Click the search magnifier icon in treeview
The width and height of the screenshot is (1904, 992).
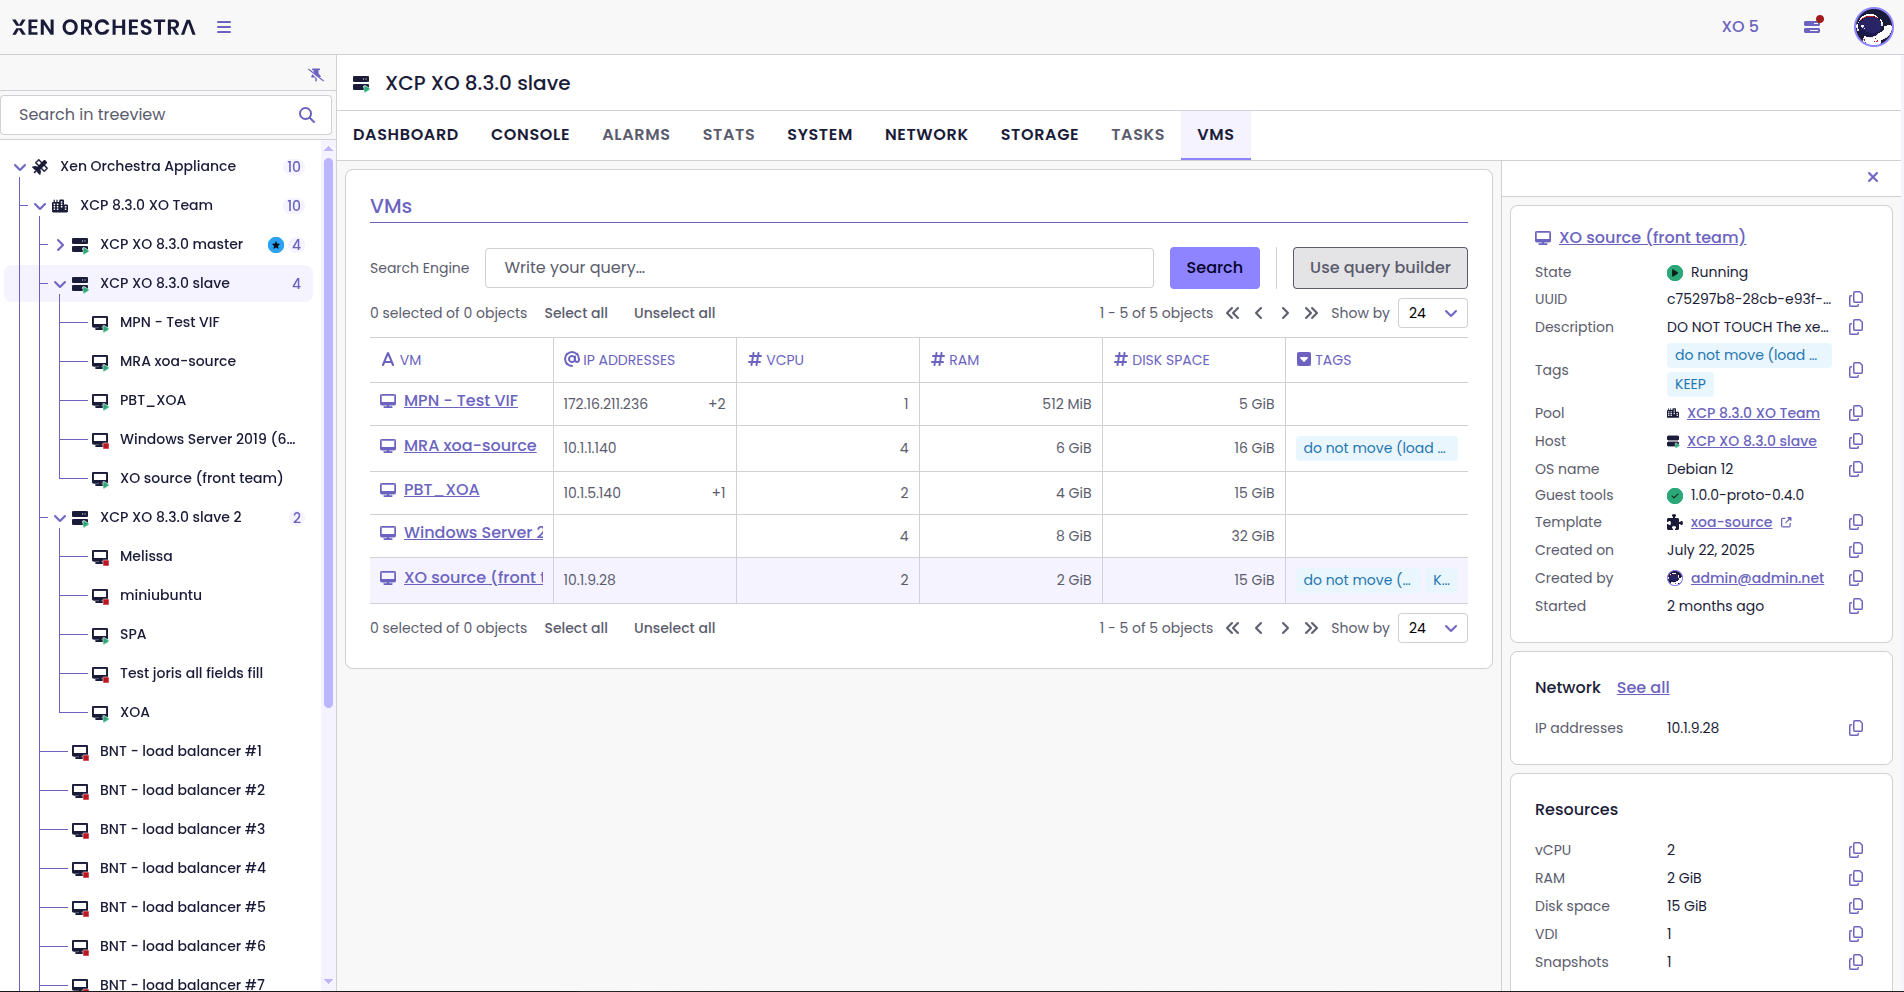[307, 115]
